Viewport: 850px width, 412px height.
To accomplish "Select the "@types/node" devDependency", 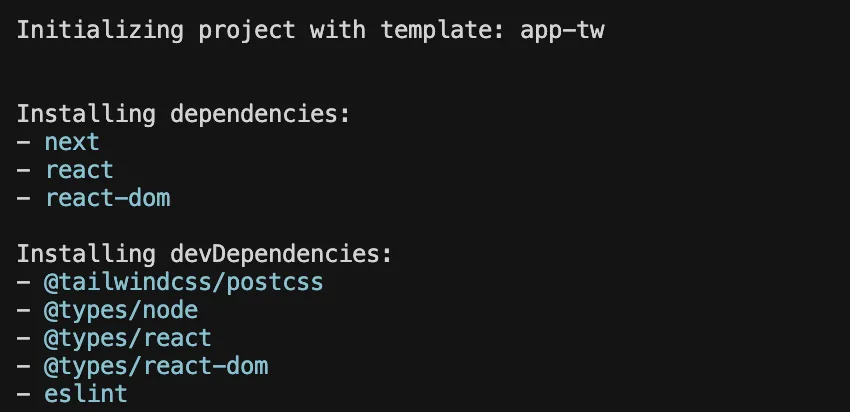I will 121,310.
